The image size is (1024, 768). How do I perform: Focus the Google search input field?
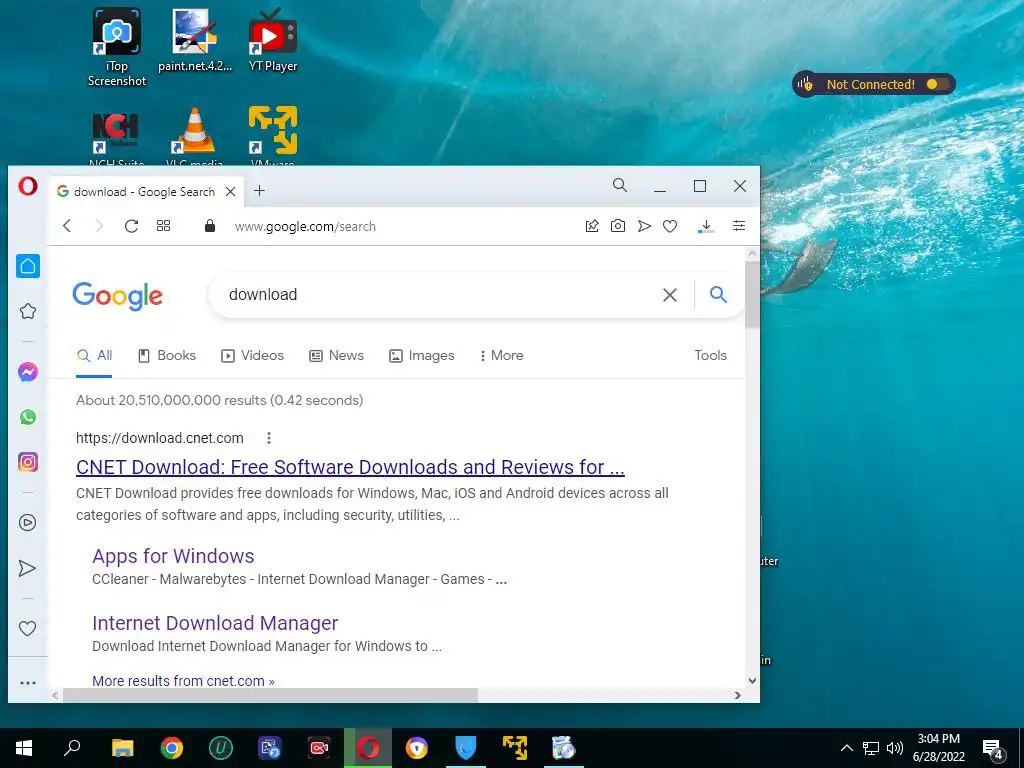(438, 295)
